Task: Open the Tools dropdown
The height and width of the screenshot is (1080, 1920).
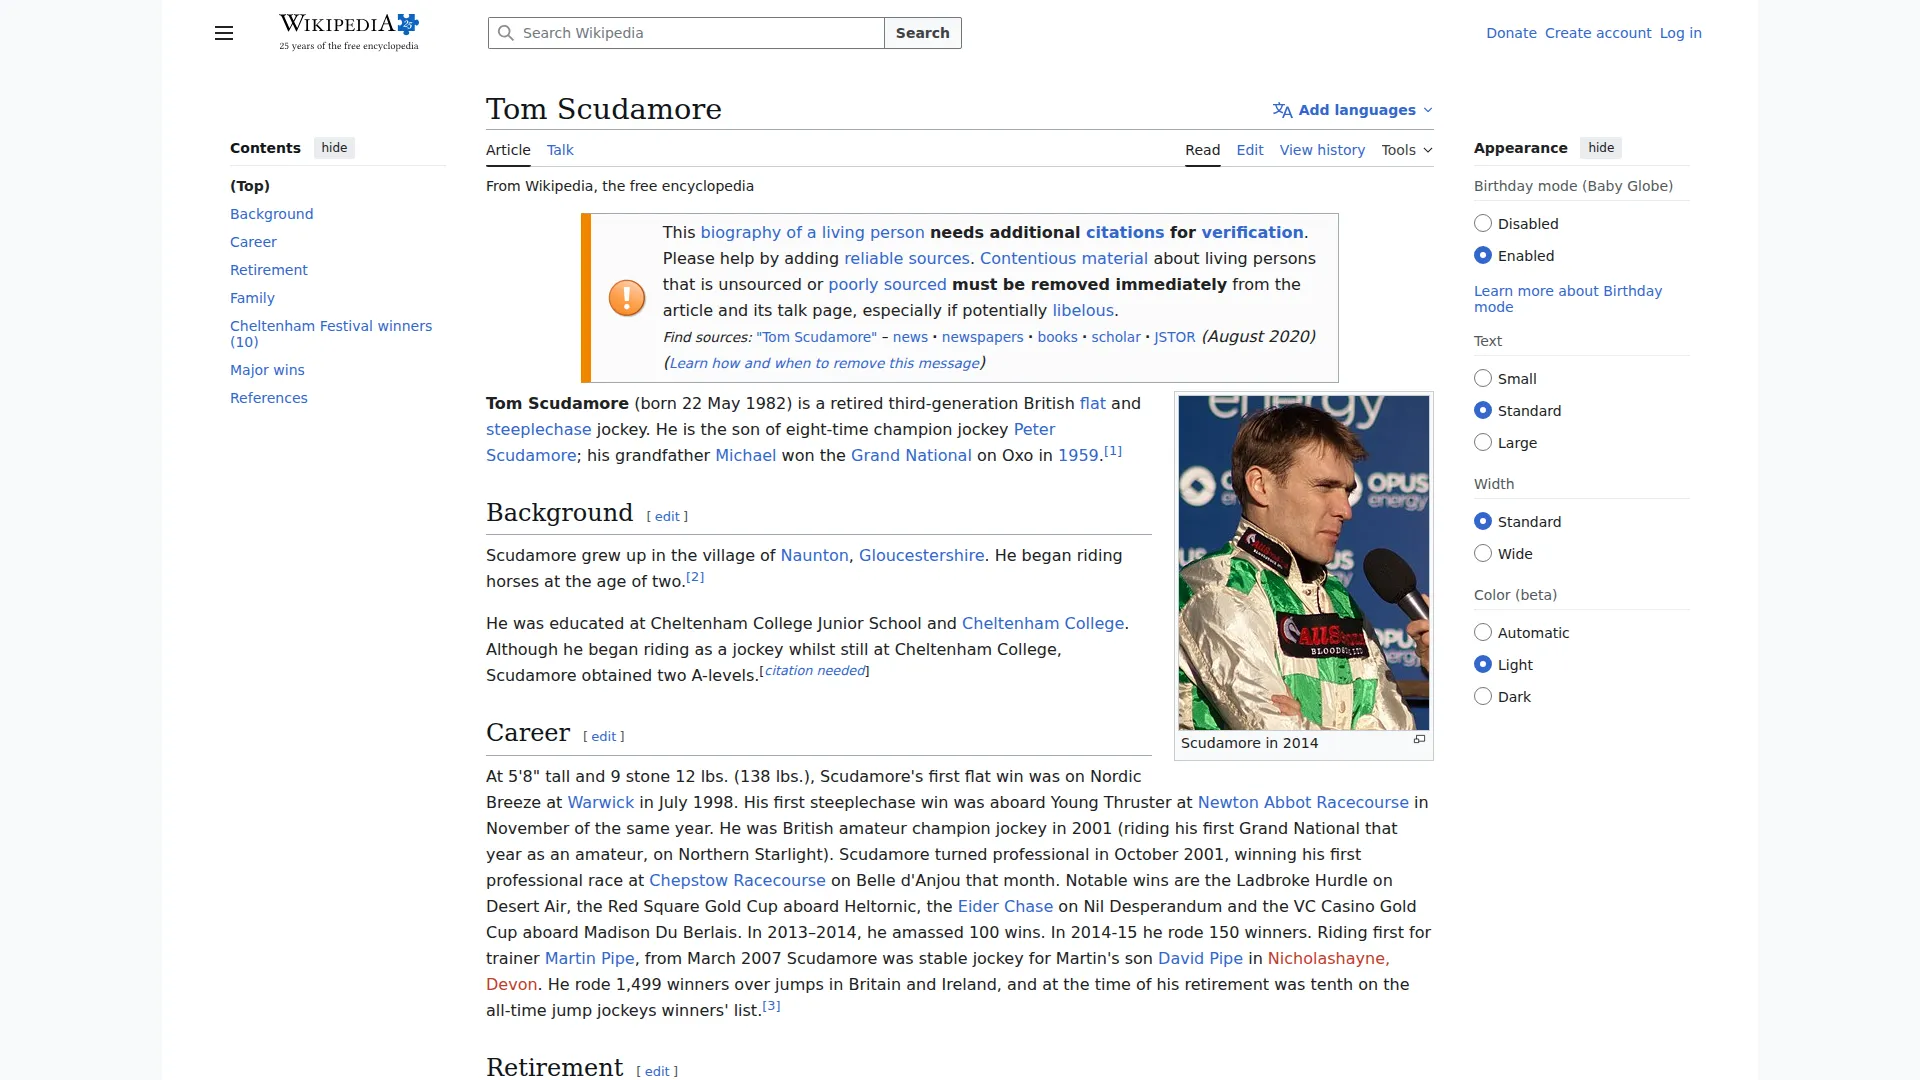Action: point(1405,149)
